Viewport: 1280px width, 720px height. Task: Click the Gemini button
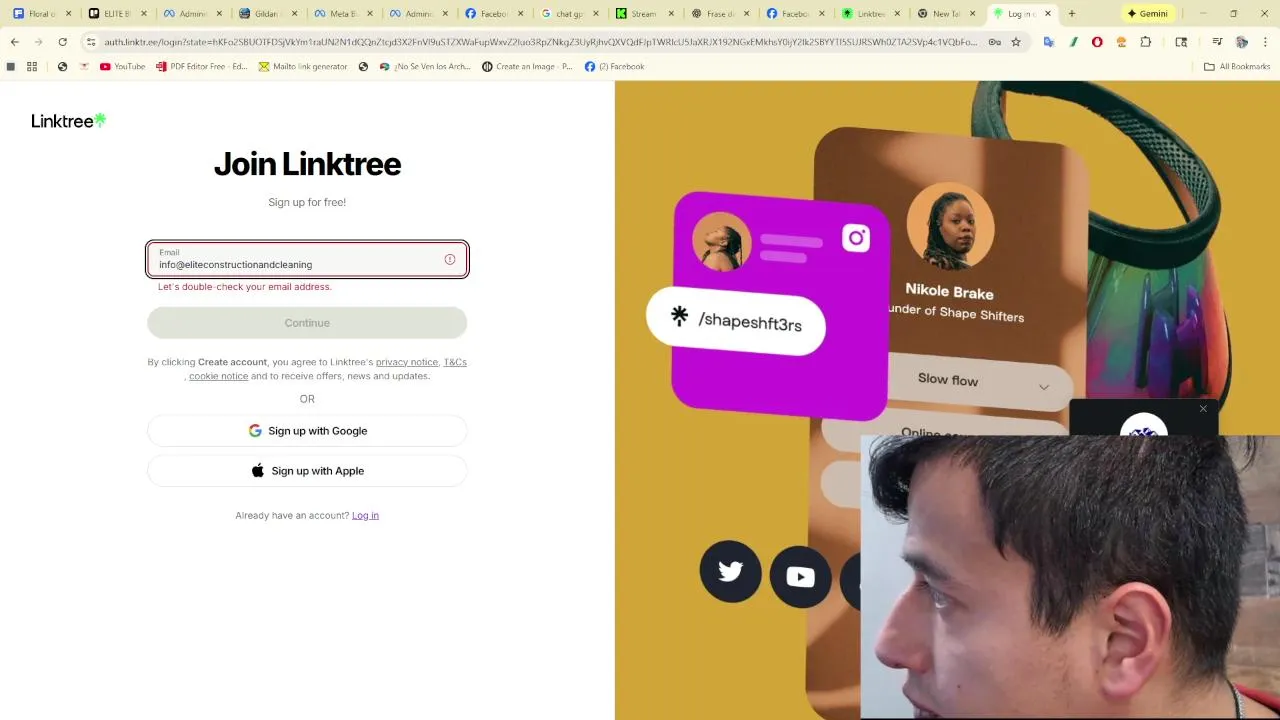pyautogui.click(x=1148, y=14)
